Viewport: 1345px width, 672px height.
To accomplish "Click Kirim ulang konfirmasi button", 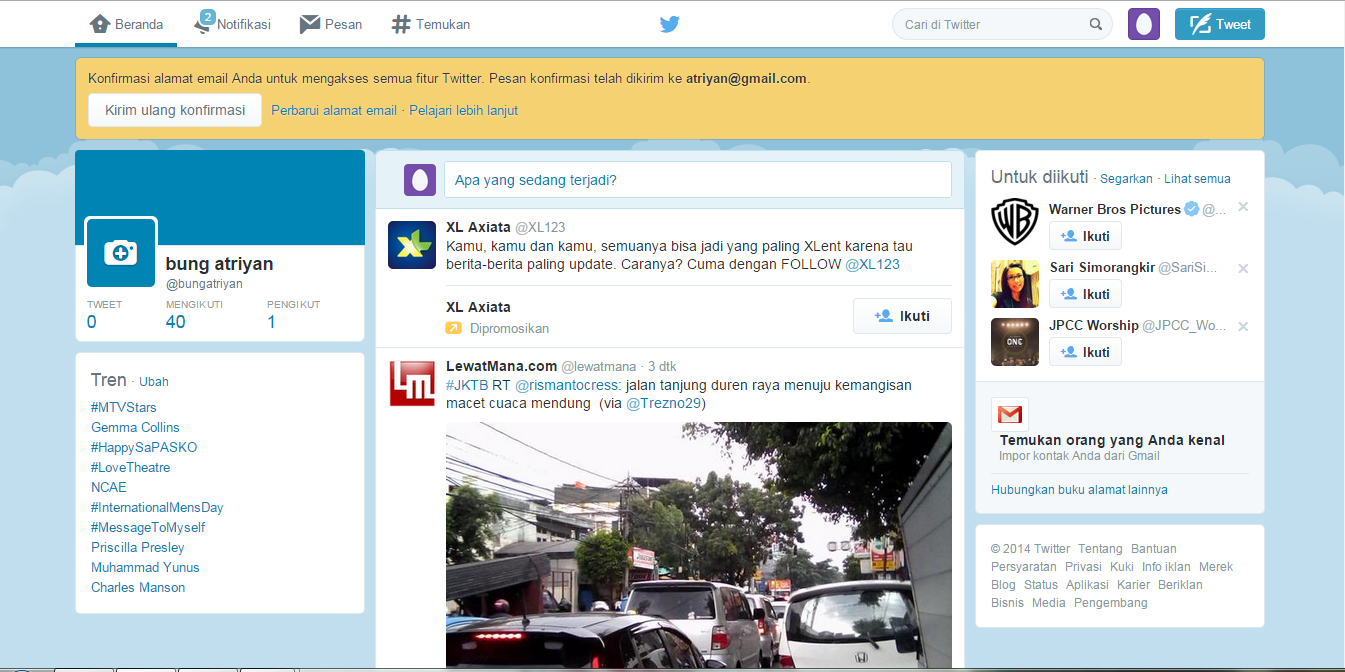I will click(175, 110).
